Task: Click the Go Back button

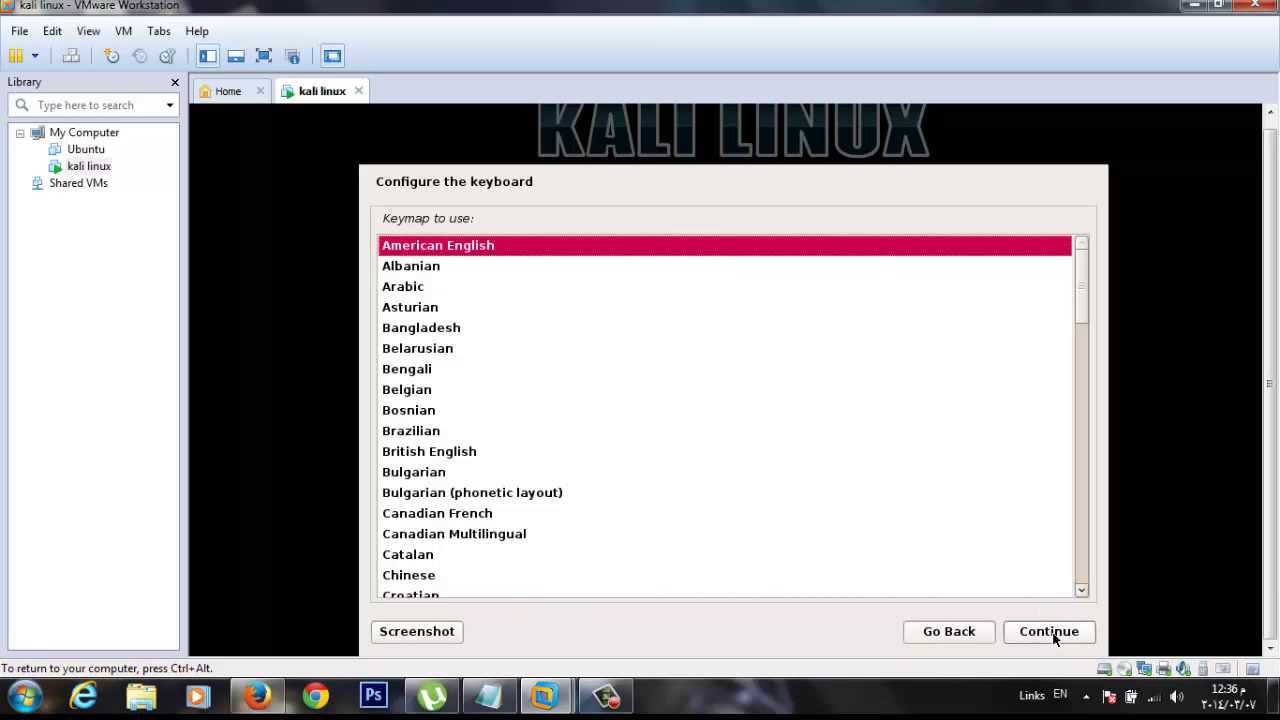Action: pos(949,632)
